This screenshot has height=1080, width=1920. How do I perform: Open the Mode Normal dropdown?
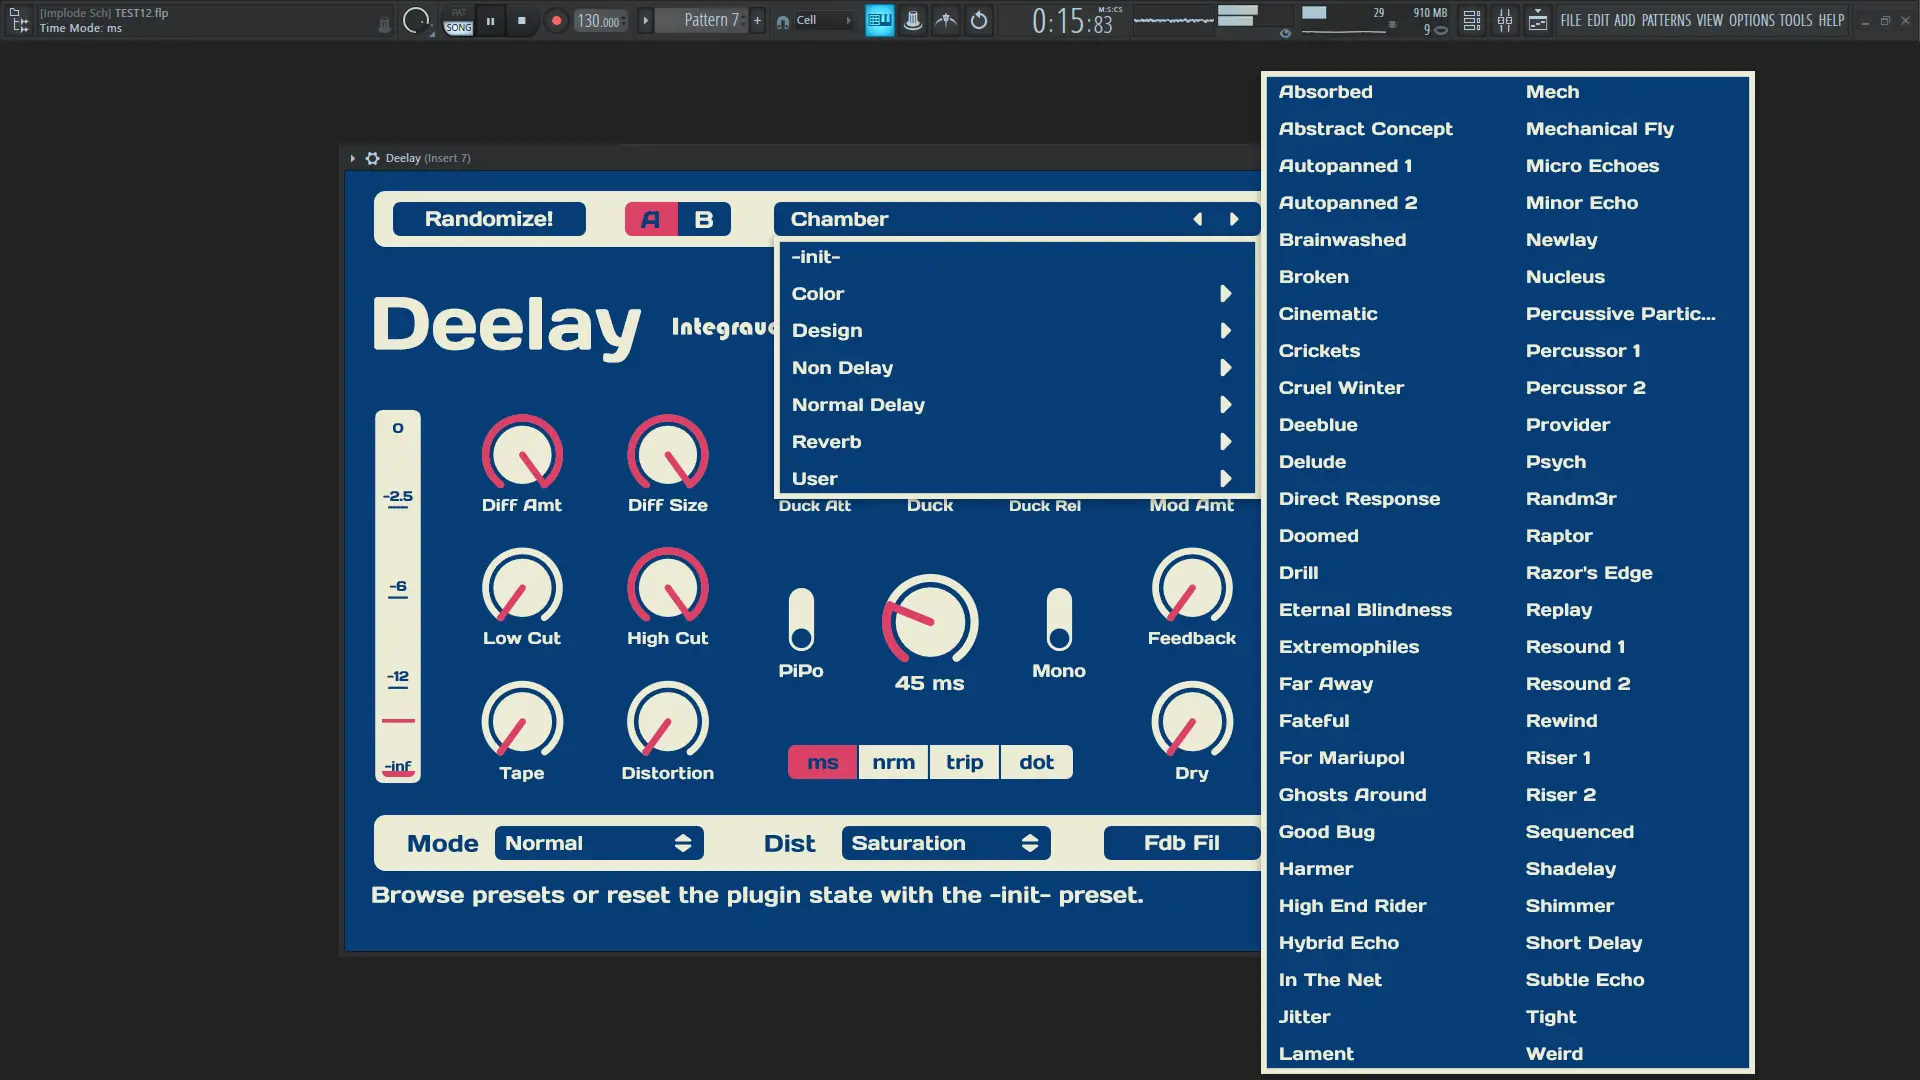click(x=598, y=843)
